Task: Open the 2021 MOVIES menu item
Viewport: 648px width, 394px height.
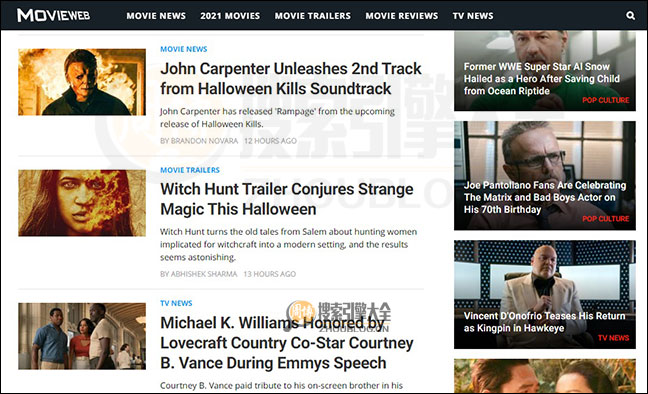Action: (x=230, y=16)
